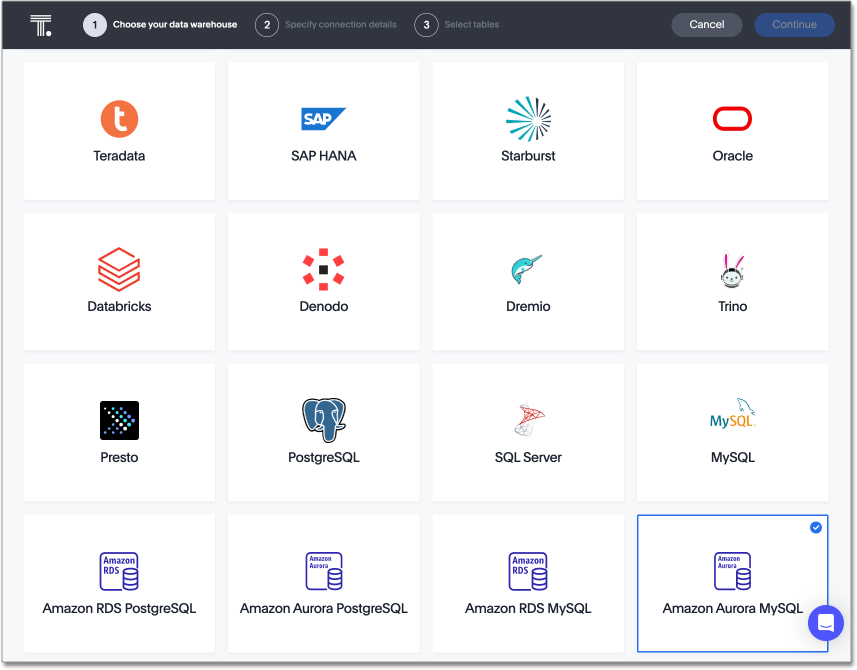Screen dimensions: 857x670
Task: Select the Databricks stack icon
Action: pos(119,268)
